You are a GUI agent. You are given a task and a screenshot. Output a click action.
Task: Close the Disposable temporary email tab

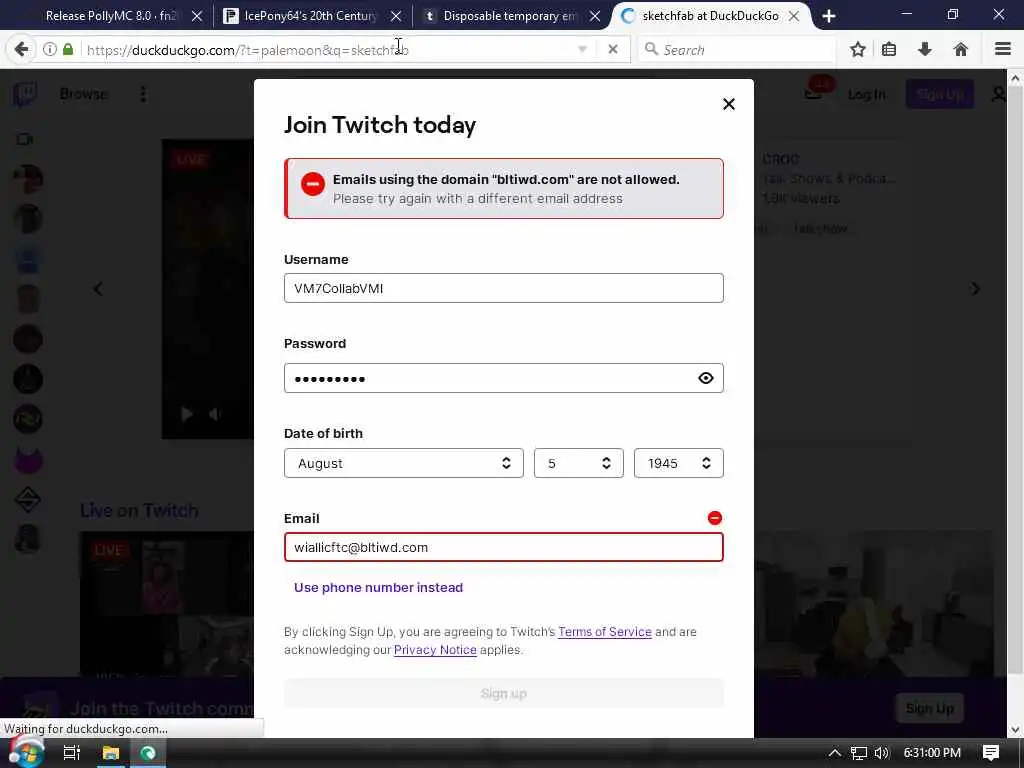coord(595,16)
